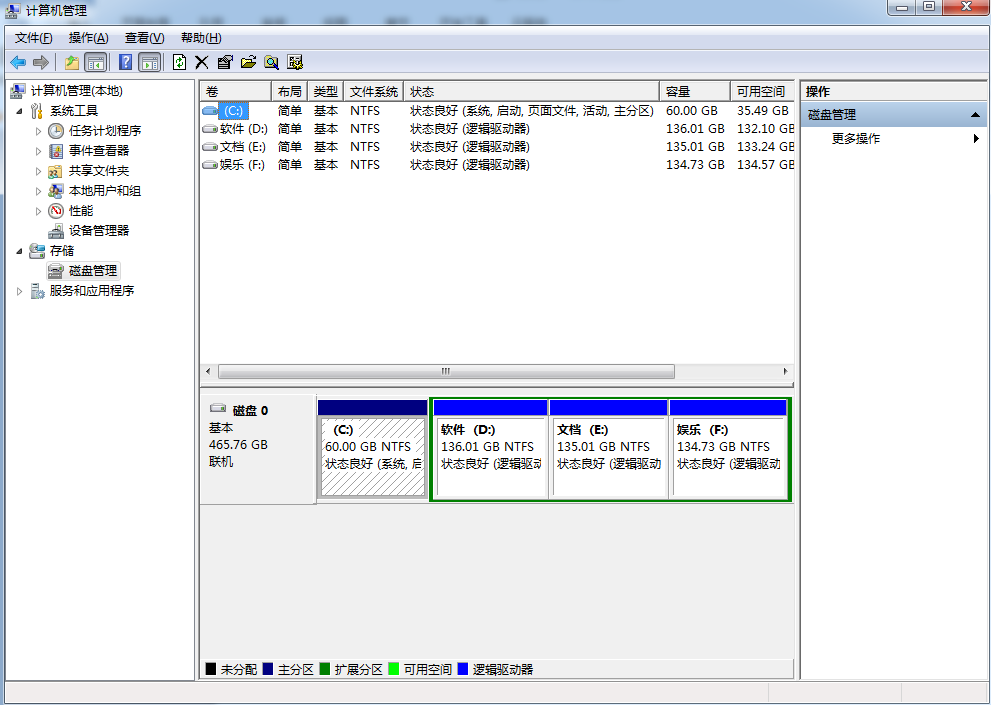
Task: Sort by the 容量 column header
Action: pos(695,92)
